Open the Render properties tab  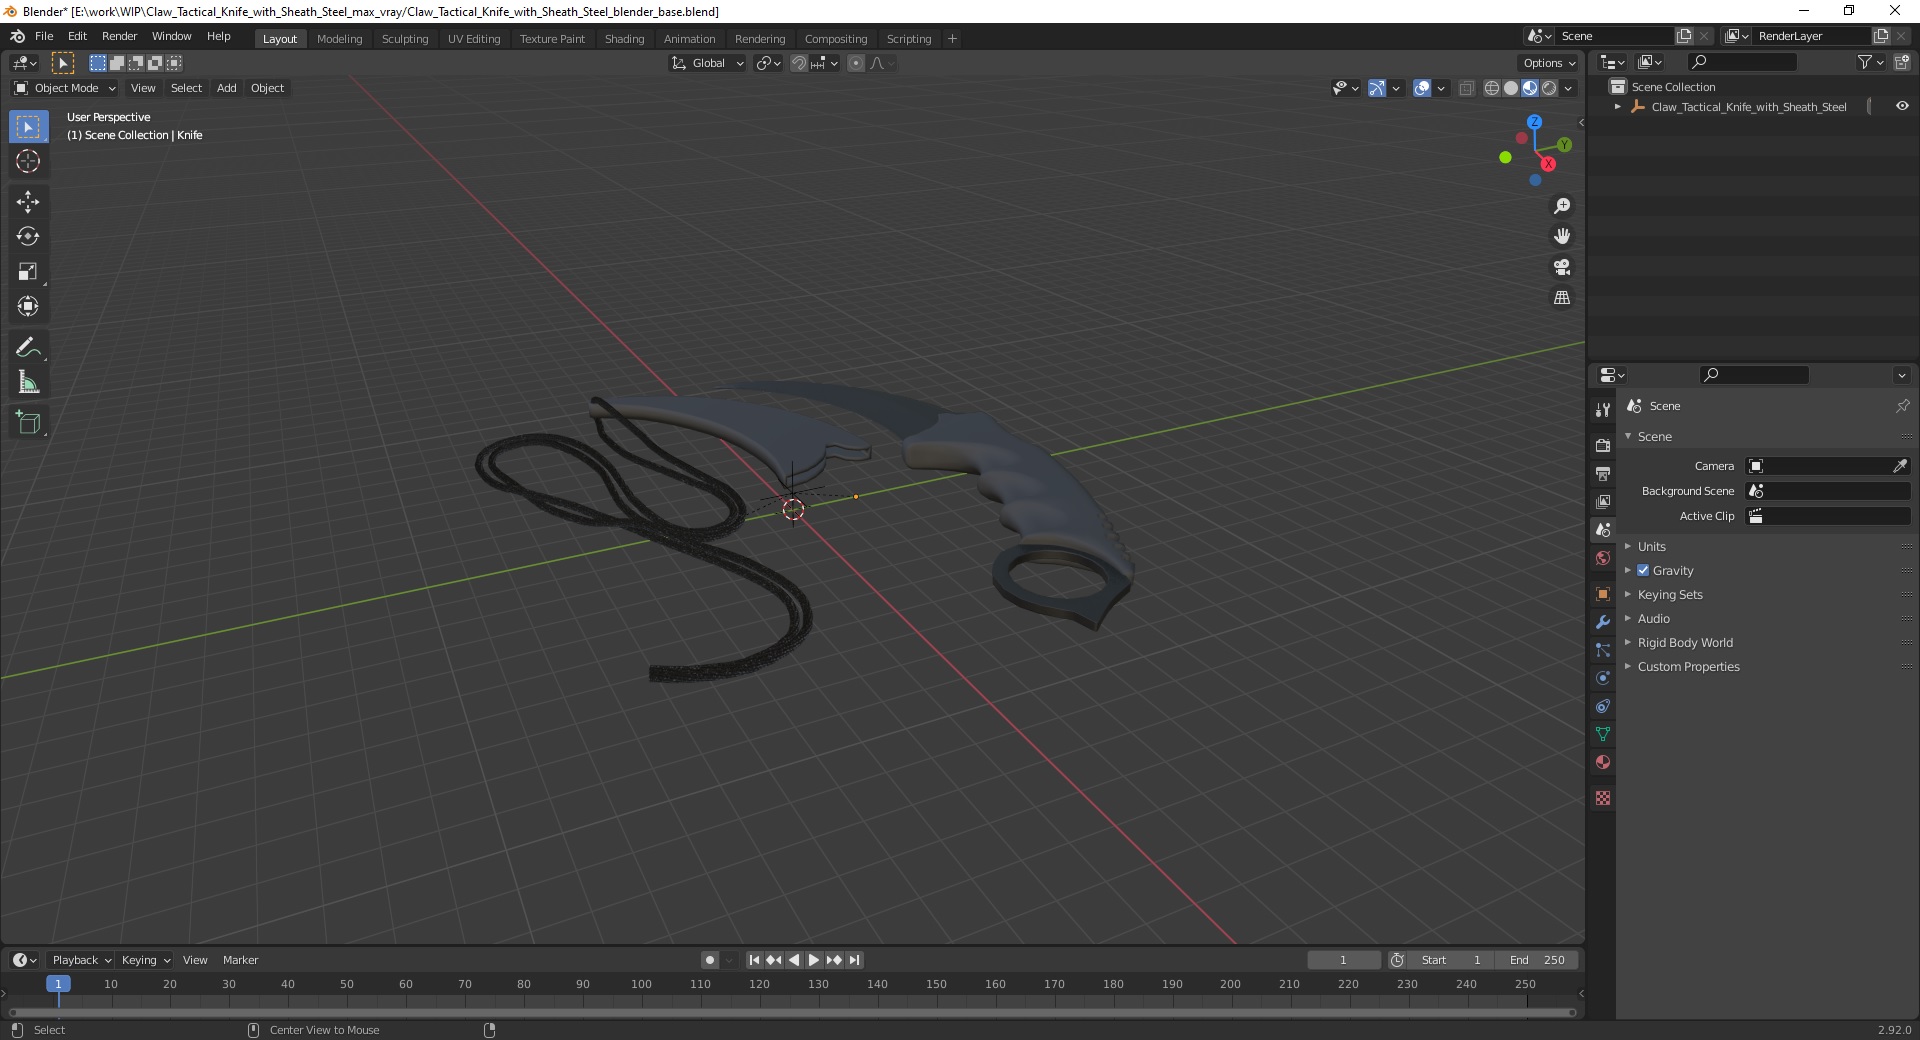[x=1603, y=445]
